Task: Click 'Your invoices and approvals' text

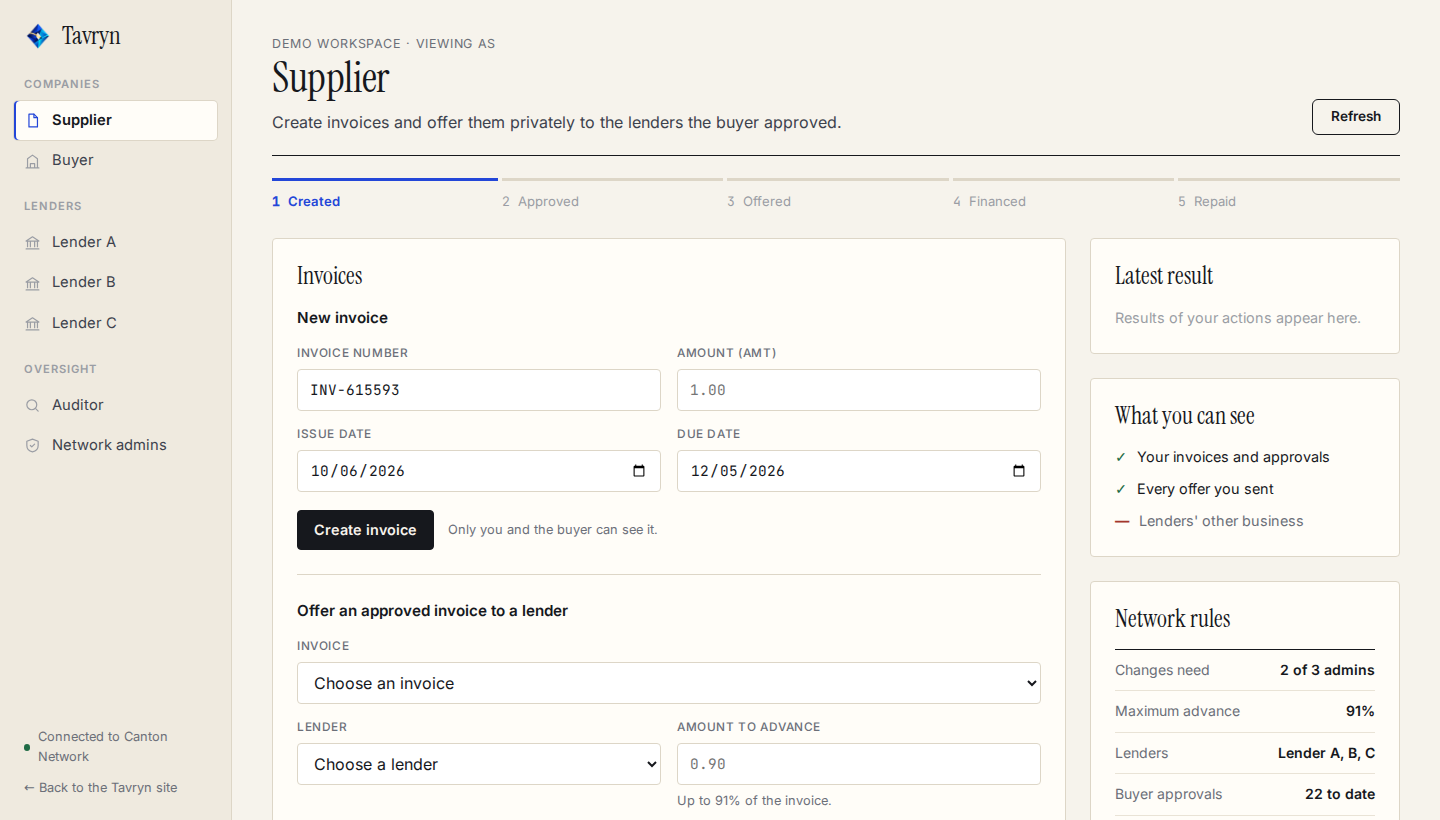Action: [1233, 457]
